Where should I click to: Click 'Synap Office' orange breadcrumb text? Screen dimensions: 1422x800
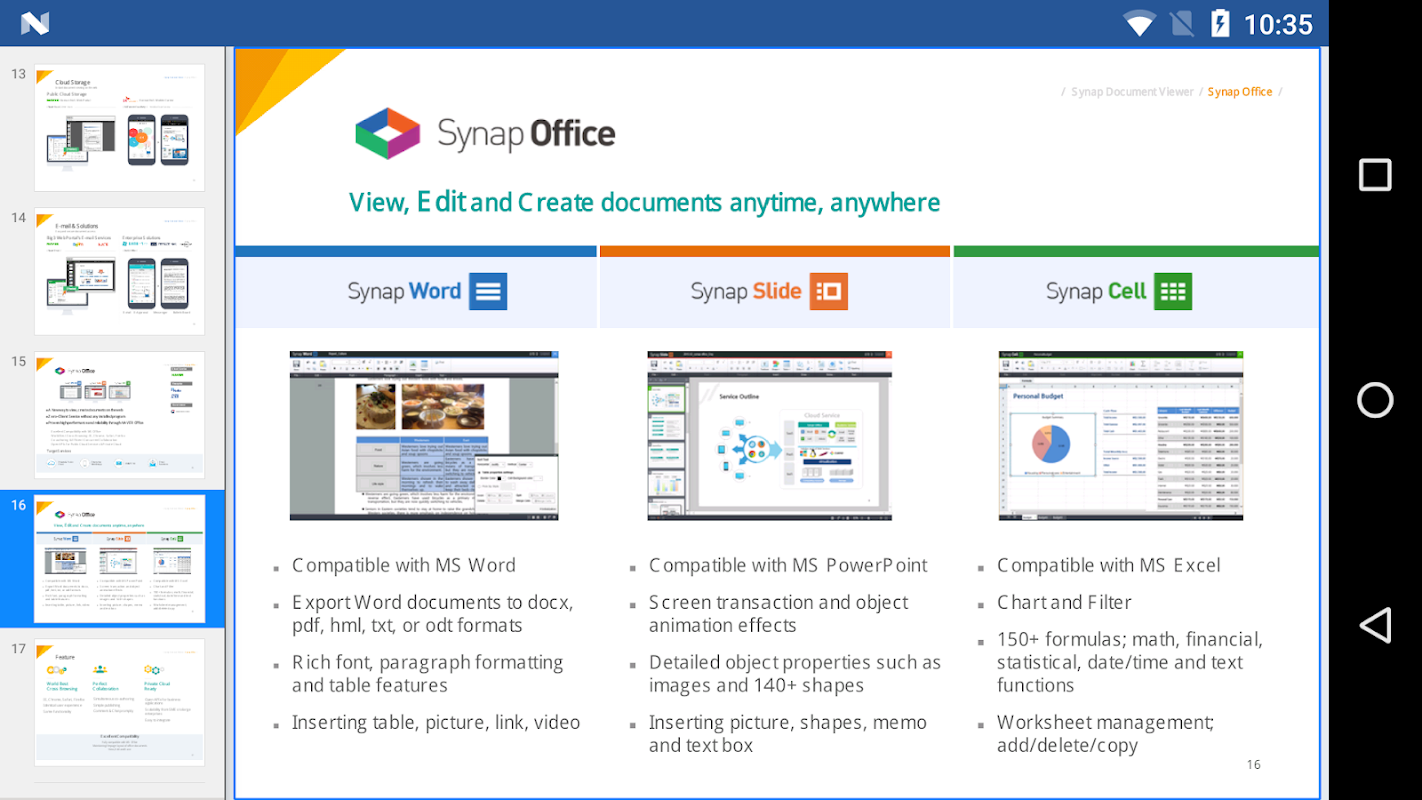pyautogui.click(x=1240, y=92)
